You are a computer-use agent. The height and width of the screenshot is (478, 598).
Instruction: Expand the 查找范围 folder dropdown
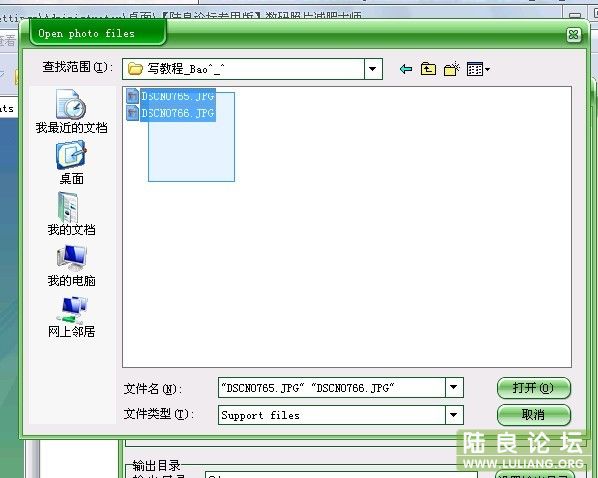(x=373, y=69)
